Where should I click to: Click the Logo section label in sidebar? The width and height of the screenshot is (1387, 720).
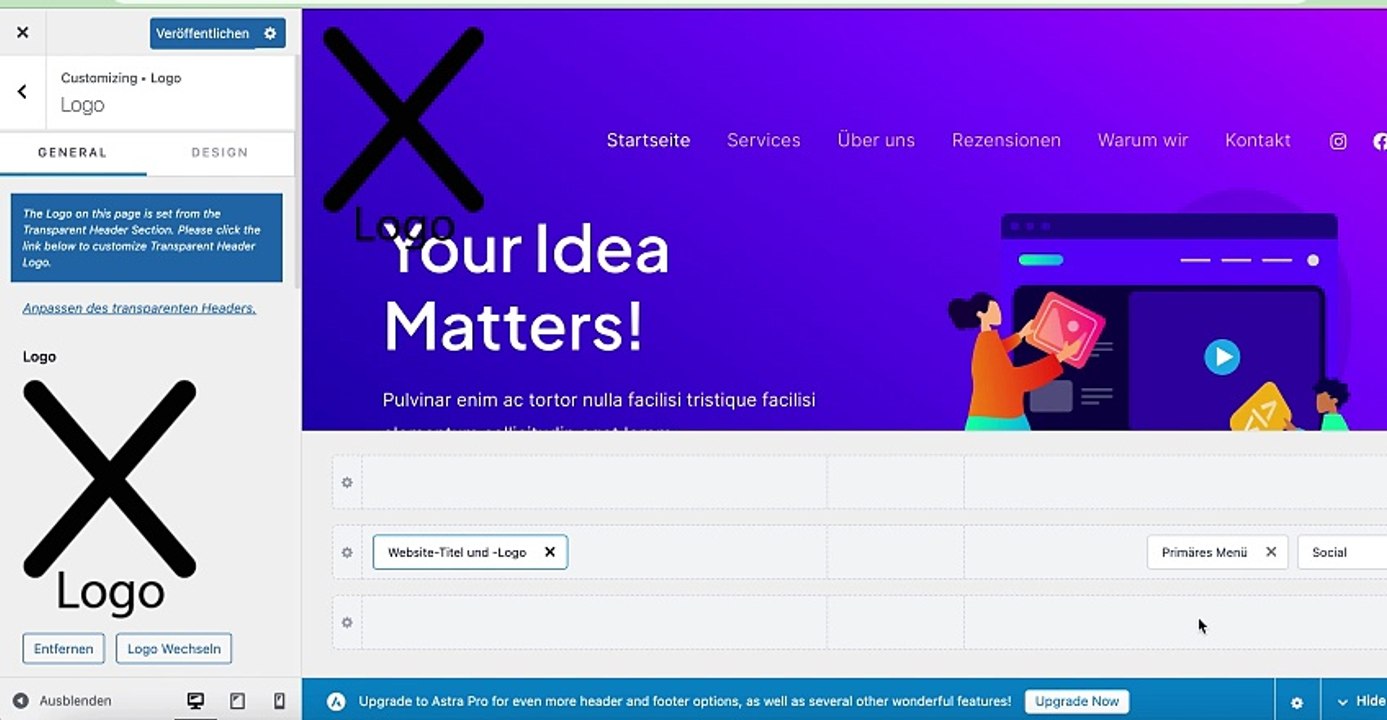click(x=40, y=357)
